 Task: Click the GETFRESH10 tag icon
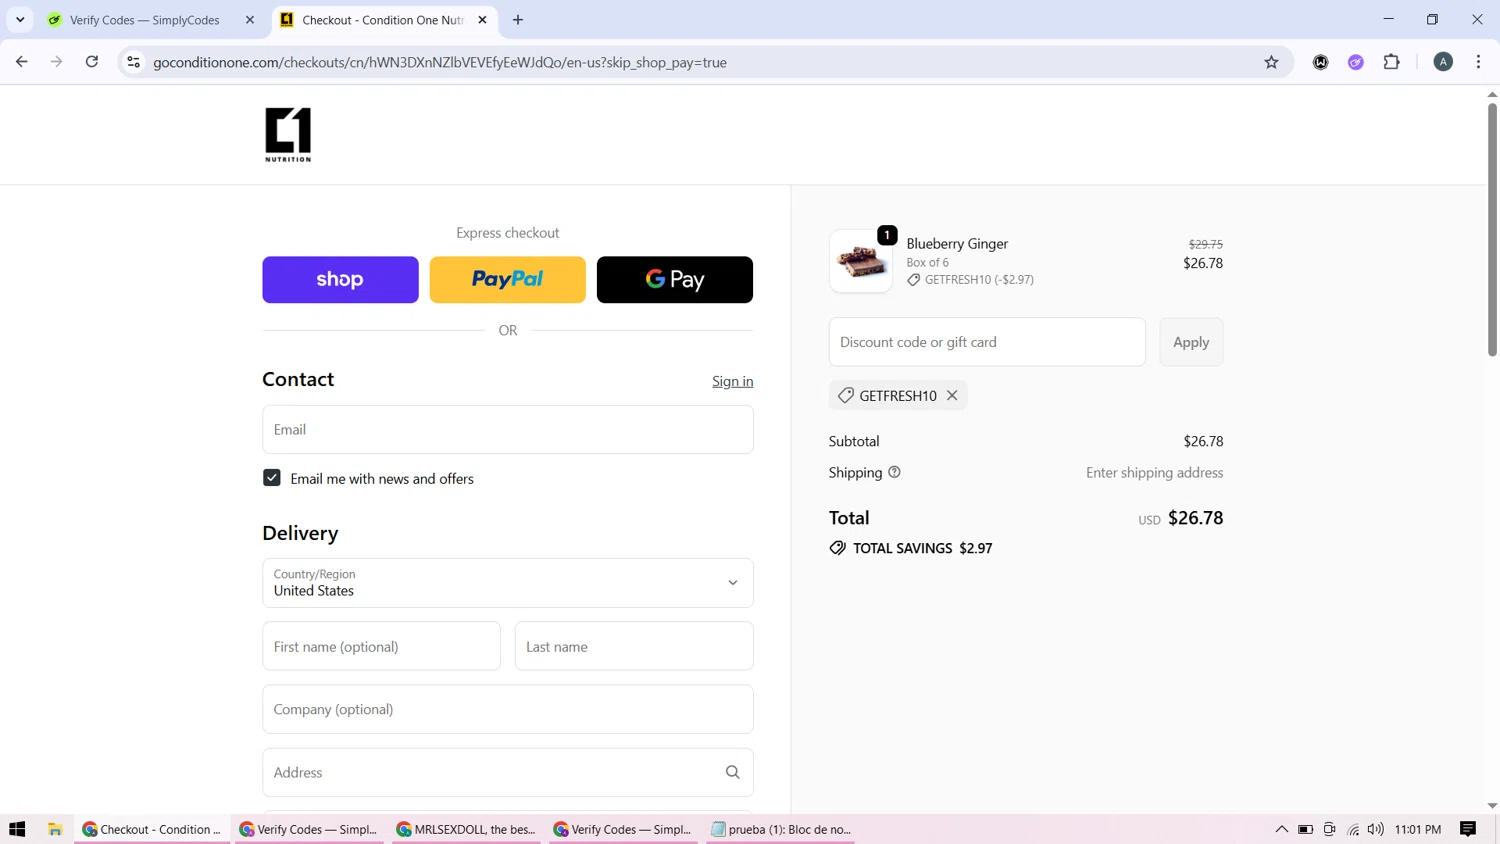click(846, 395)
